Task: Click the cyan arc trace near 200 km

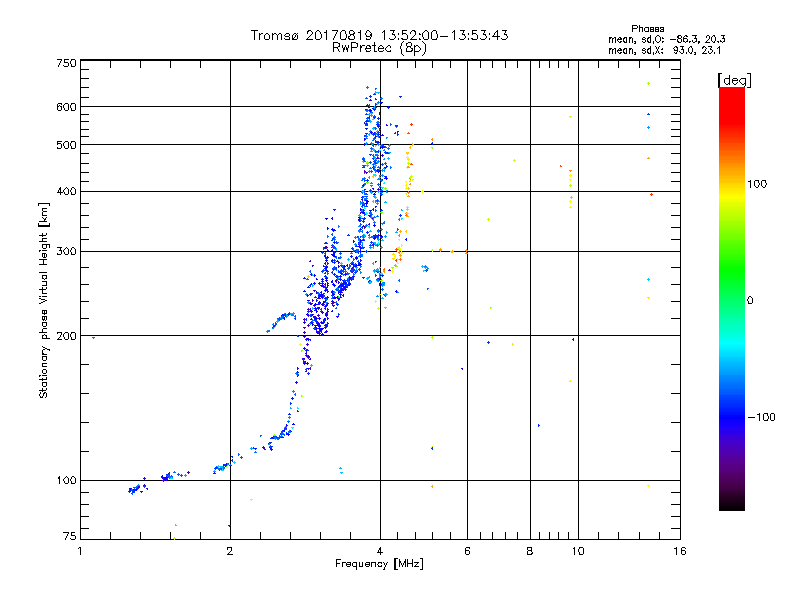Action: [281, 321]
